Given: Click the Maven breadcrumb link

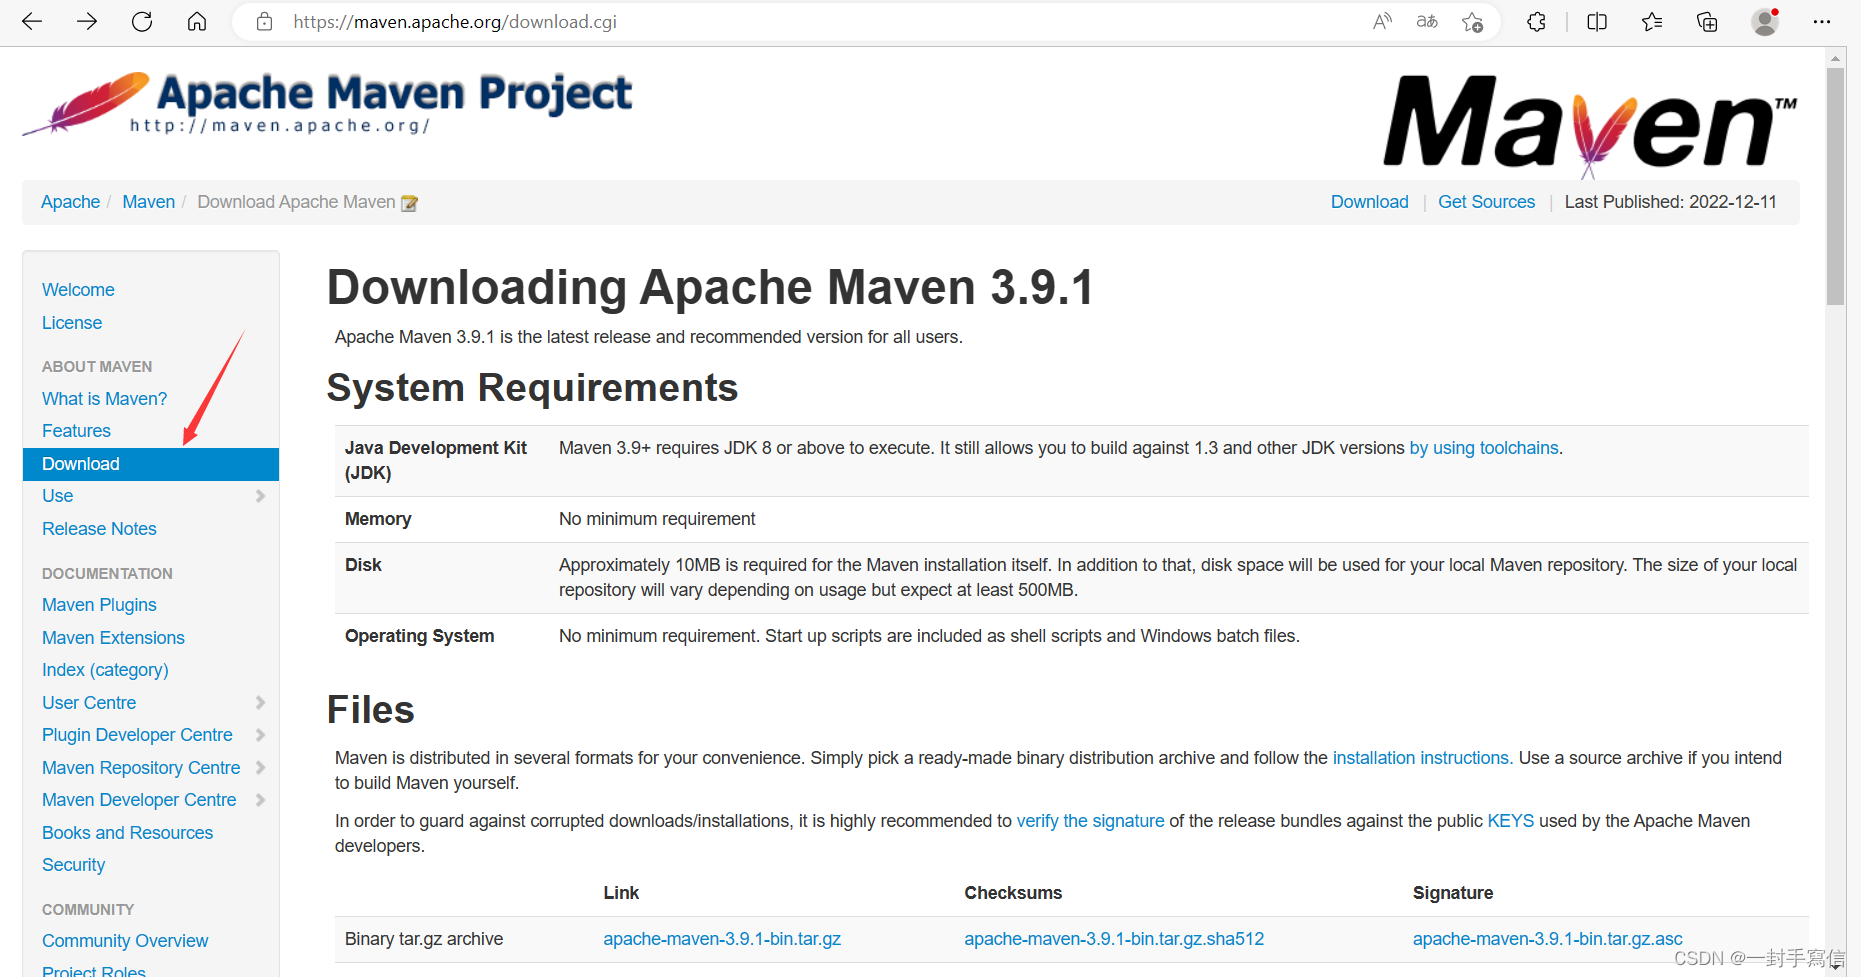Looking at the screenshot, I should pyautogui.click(x=148, y=202).
